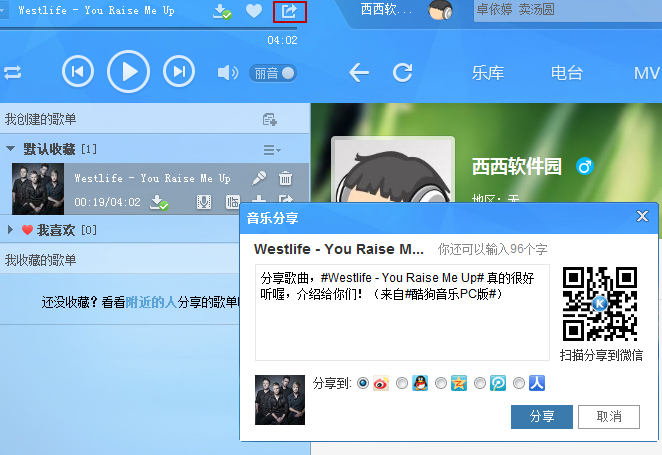Toggle the loop playback mode icon
This screenshot has height=455, width=662.
13,73
